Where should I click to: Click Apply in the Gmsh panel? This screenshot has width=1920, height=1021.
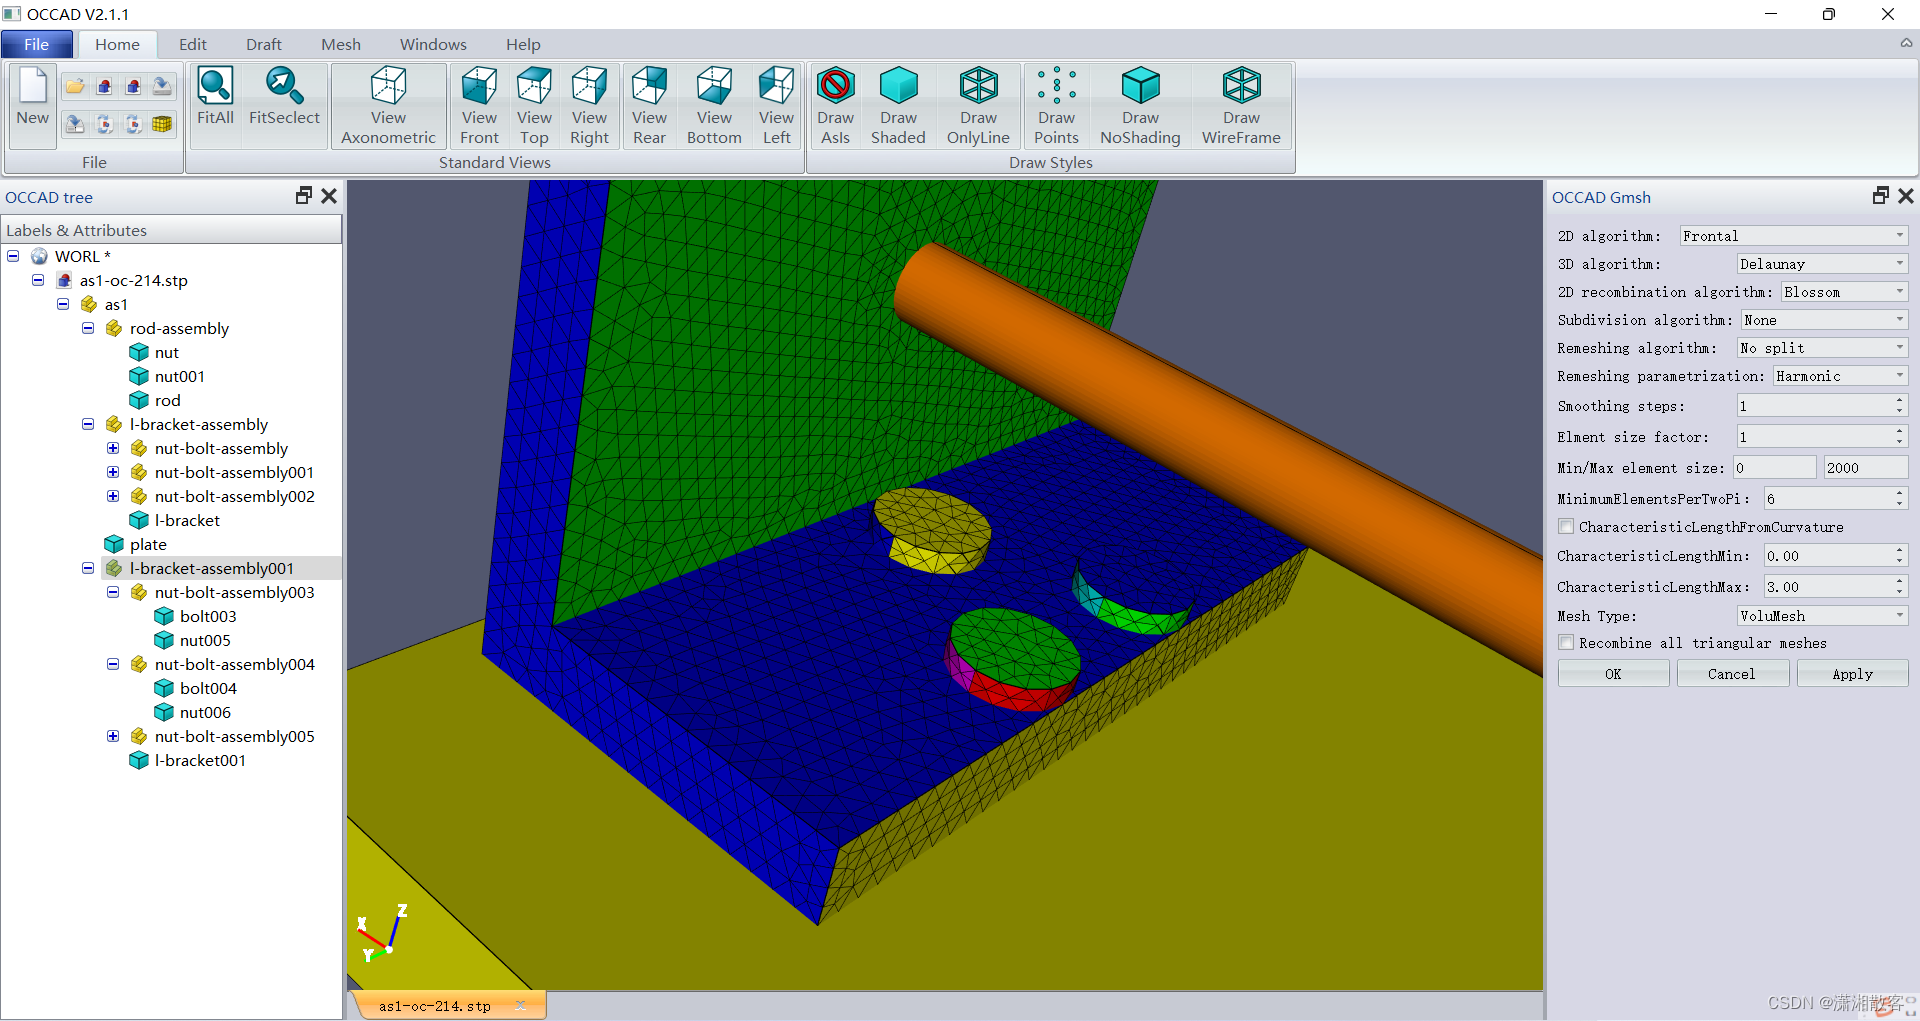[1852, 674]
